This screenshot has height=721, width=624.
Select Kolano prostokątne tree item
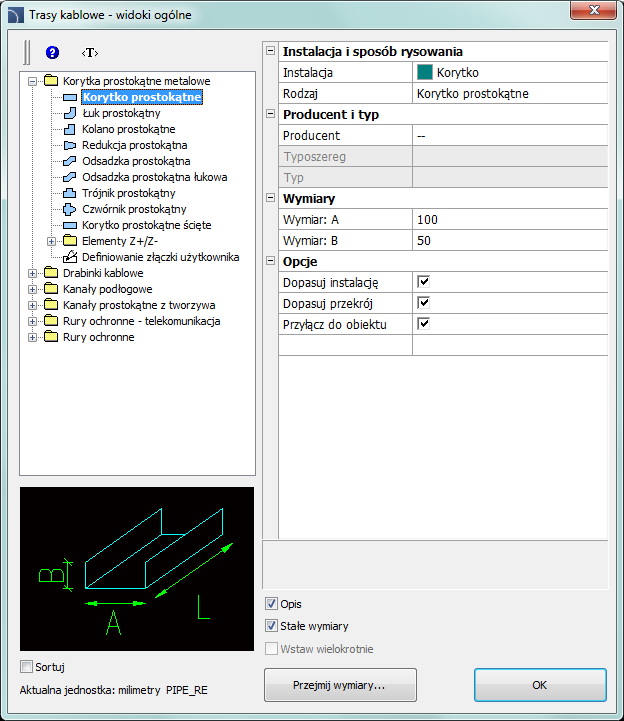click(129, 129)
